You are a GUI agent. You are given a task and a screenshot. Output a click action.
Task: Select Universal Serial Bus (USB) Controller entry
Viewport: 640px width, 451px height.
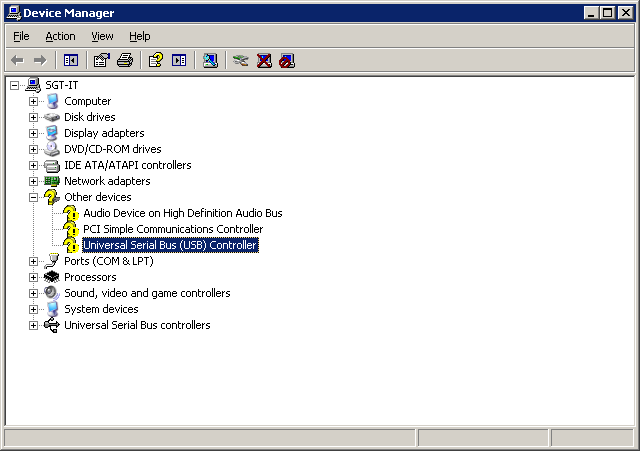point(171,245)
